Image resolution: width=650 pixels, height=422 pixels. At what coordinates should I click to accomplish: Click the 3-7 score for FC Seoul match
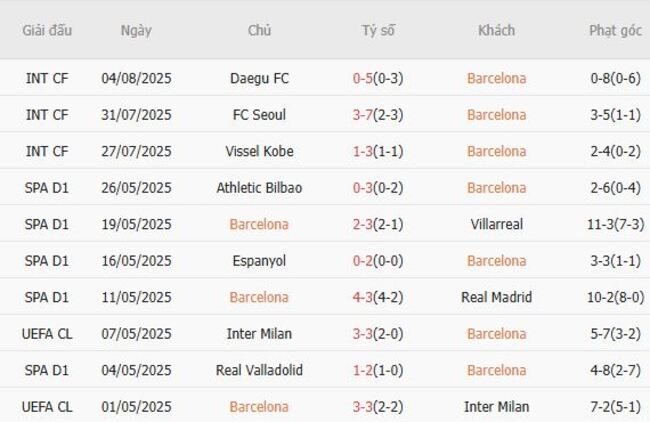pyautogui.click(x=363, y=115)
